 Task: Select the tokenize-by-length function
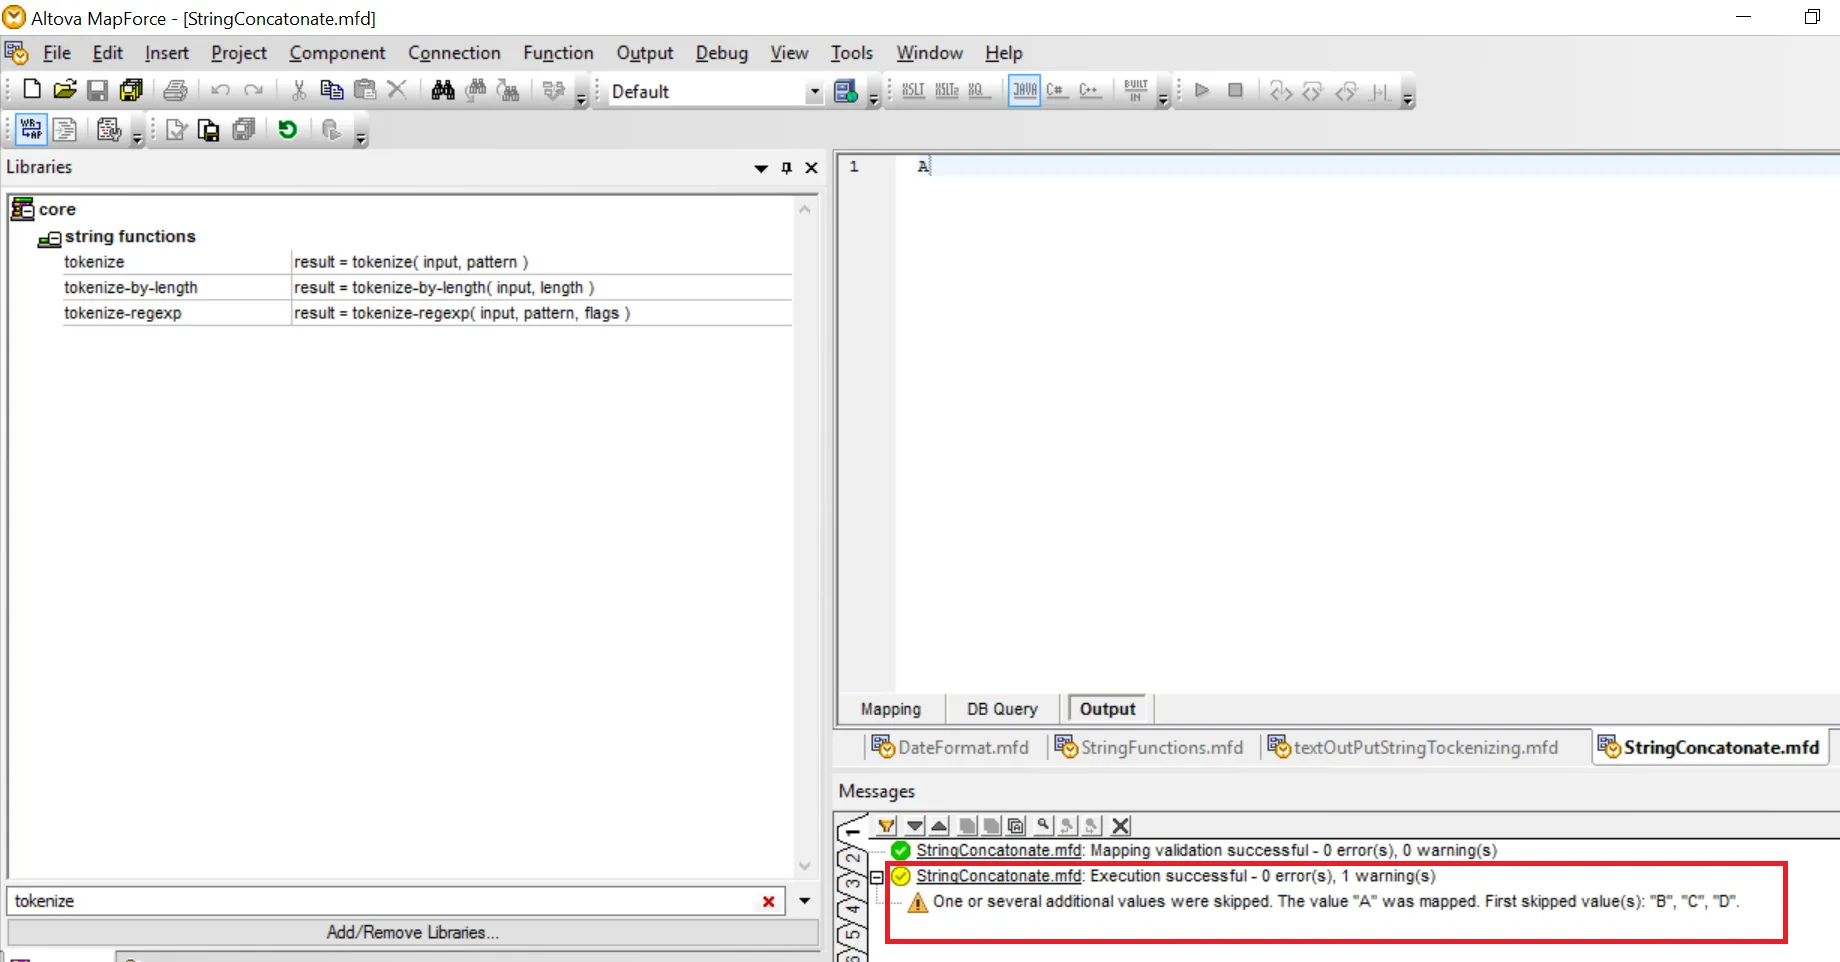coord(131,287)
